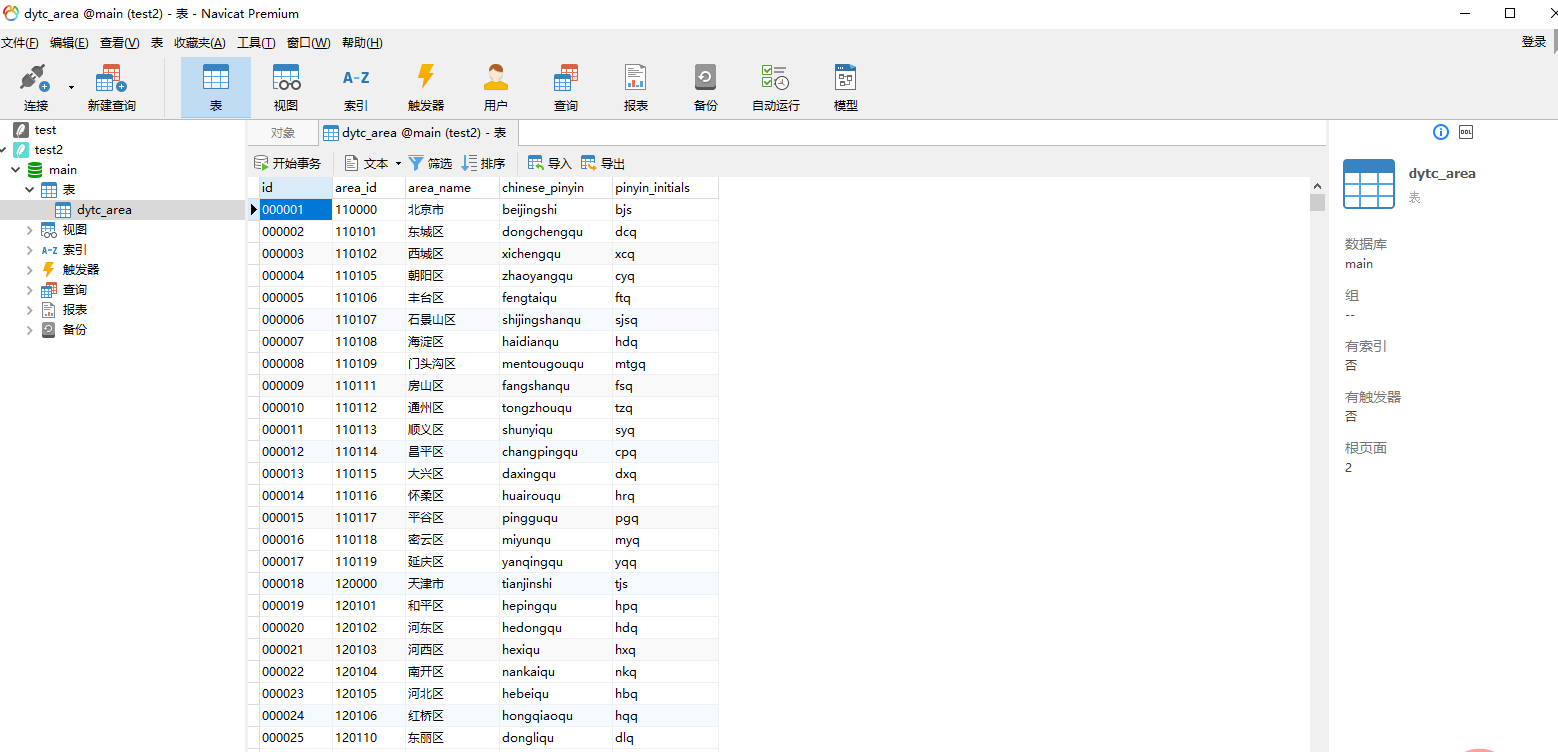Open the Connection (连接) toolbar icon
Image resolution: width=1558 pixels, height=752 pixels.
tap(36, 88)
